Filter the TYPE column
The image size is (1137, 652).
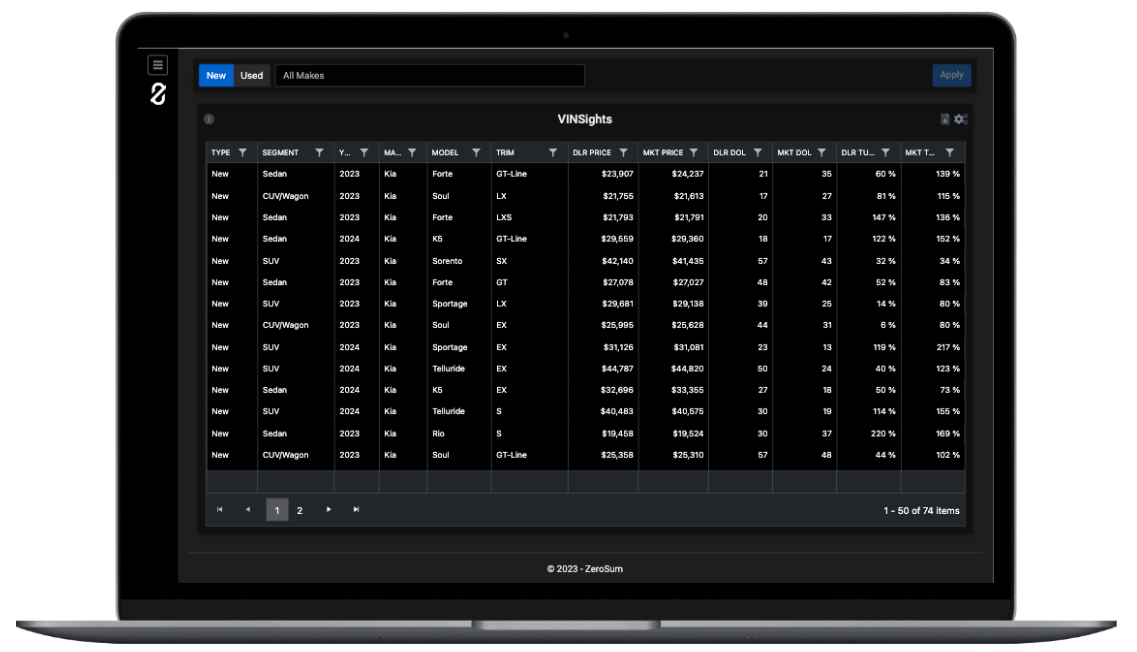243,152
